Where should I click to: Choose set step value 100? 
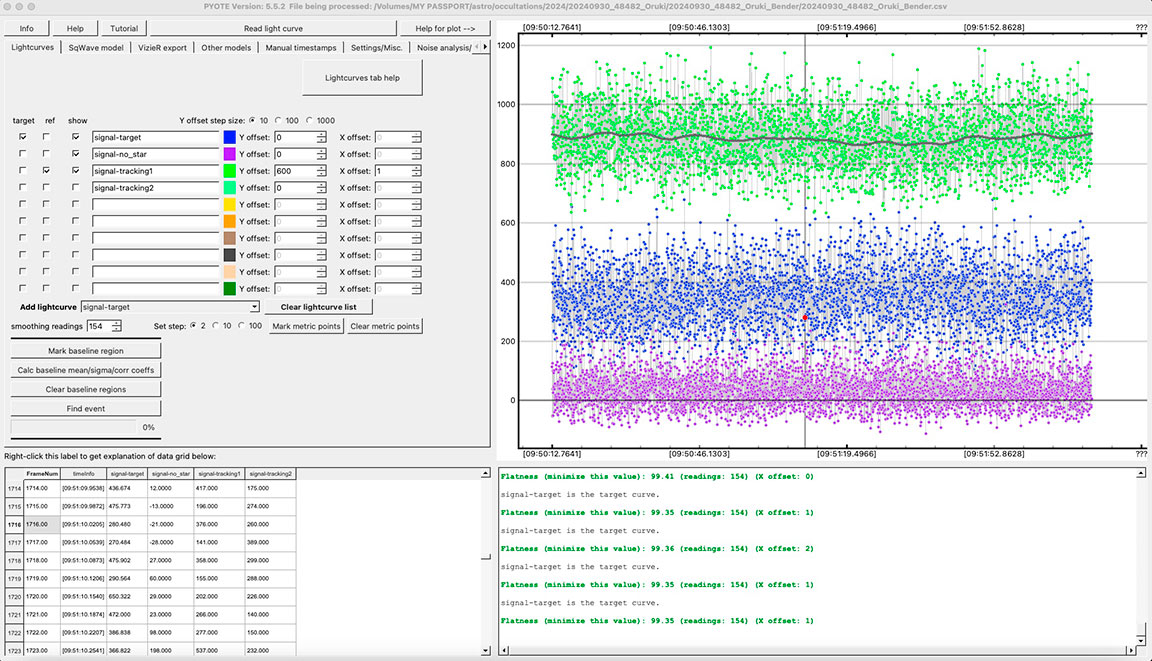point(241,326)
